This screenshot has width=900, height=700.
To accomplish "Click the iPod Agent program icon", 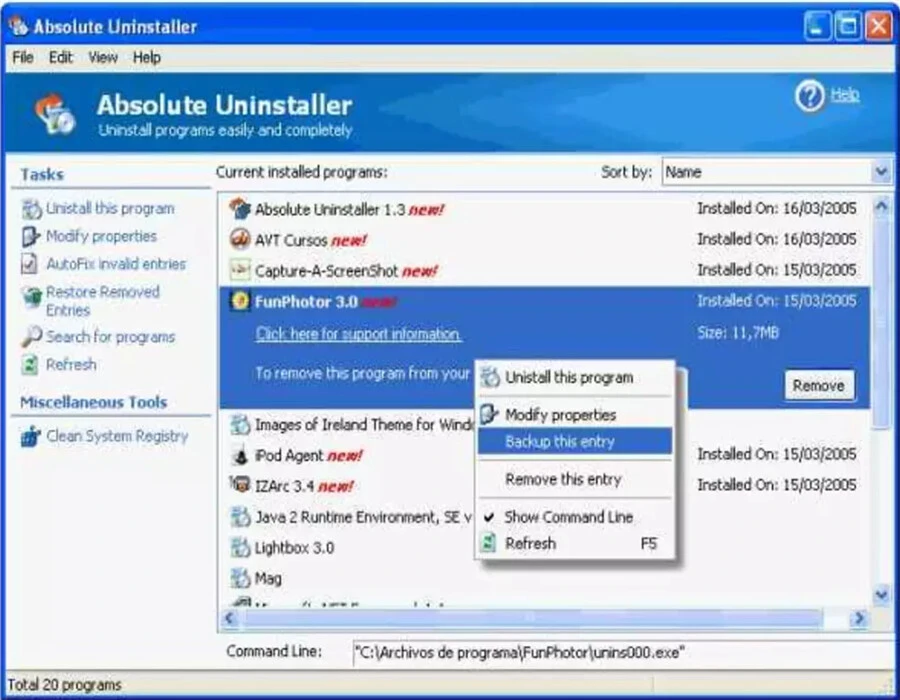I will [x=240, y=456].
